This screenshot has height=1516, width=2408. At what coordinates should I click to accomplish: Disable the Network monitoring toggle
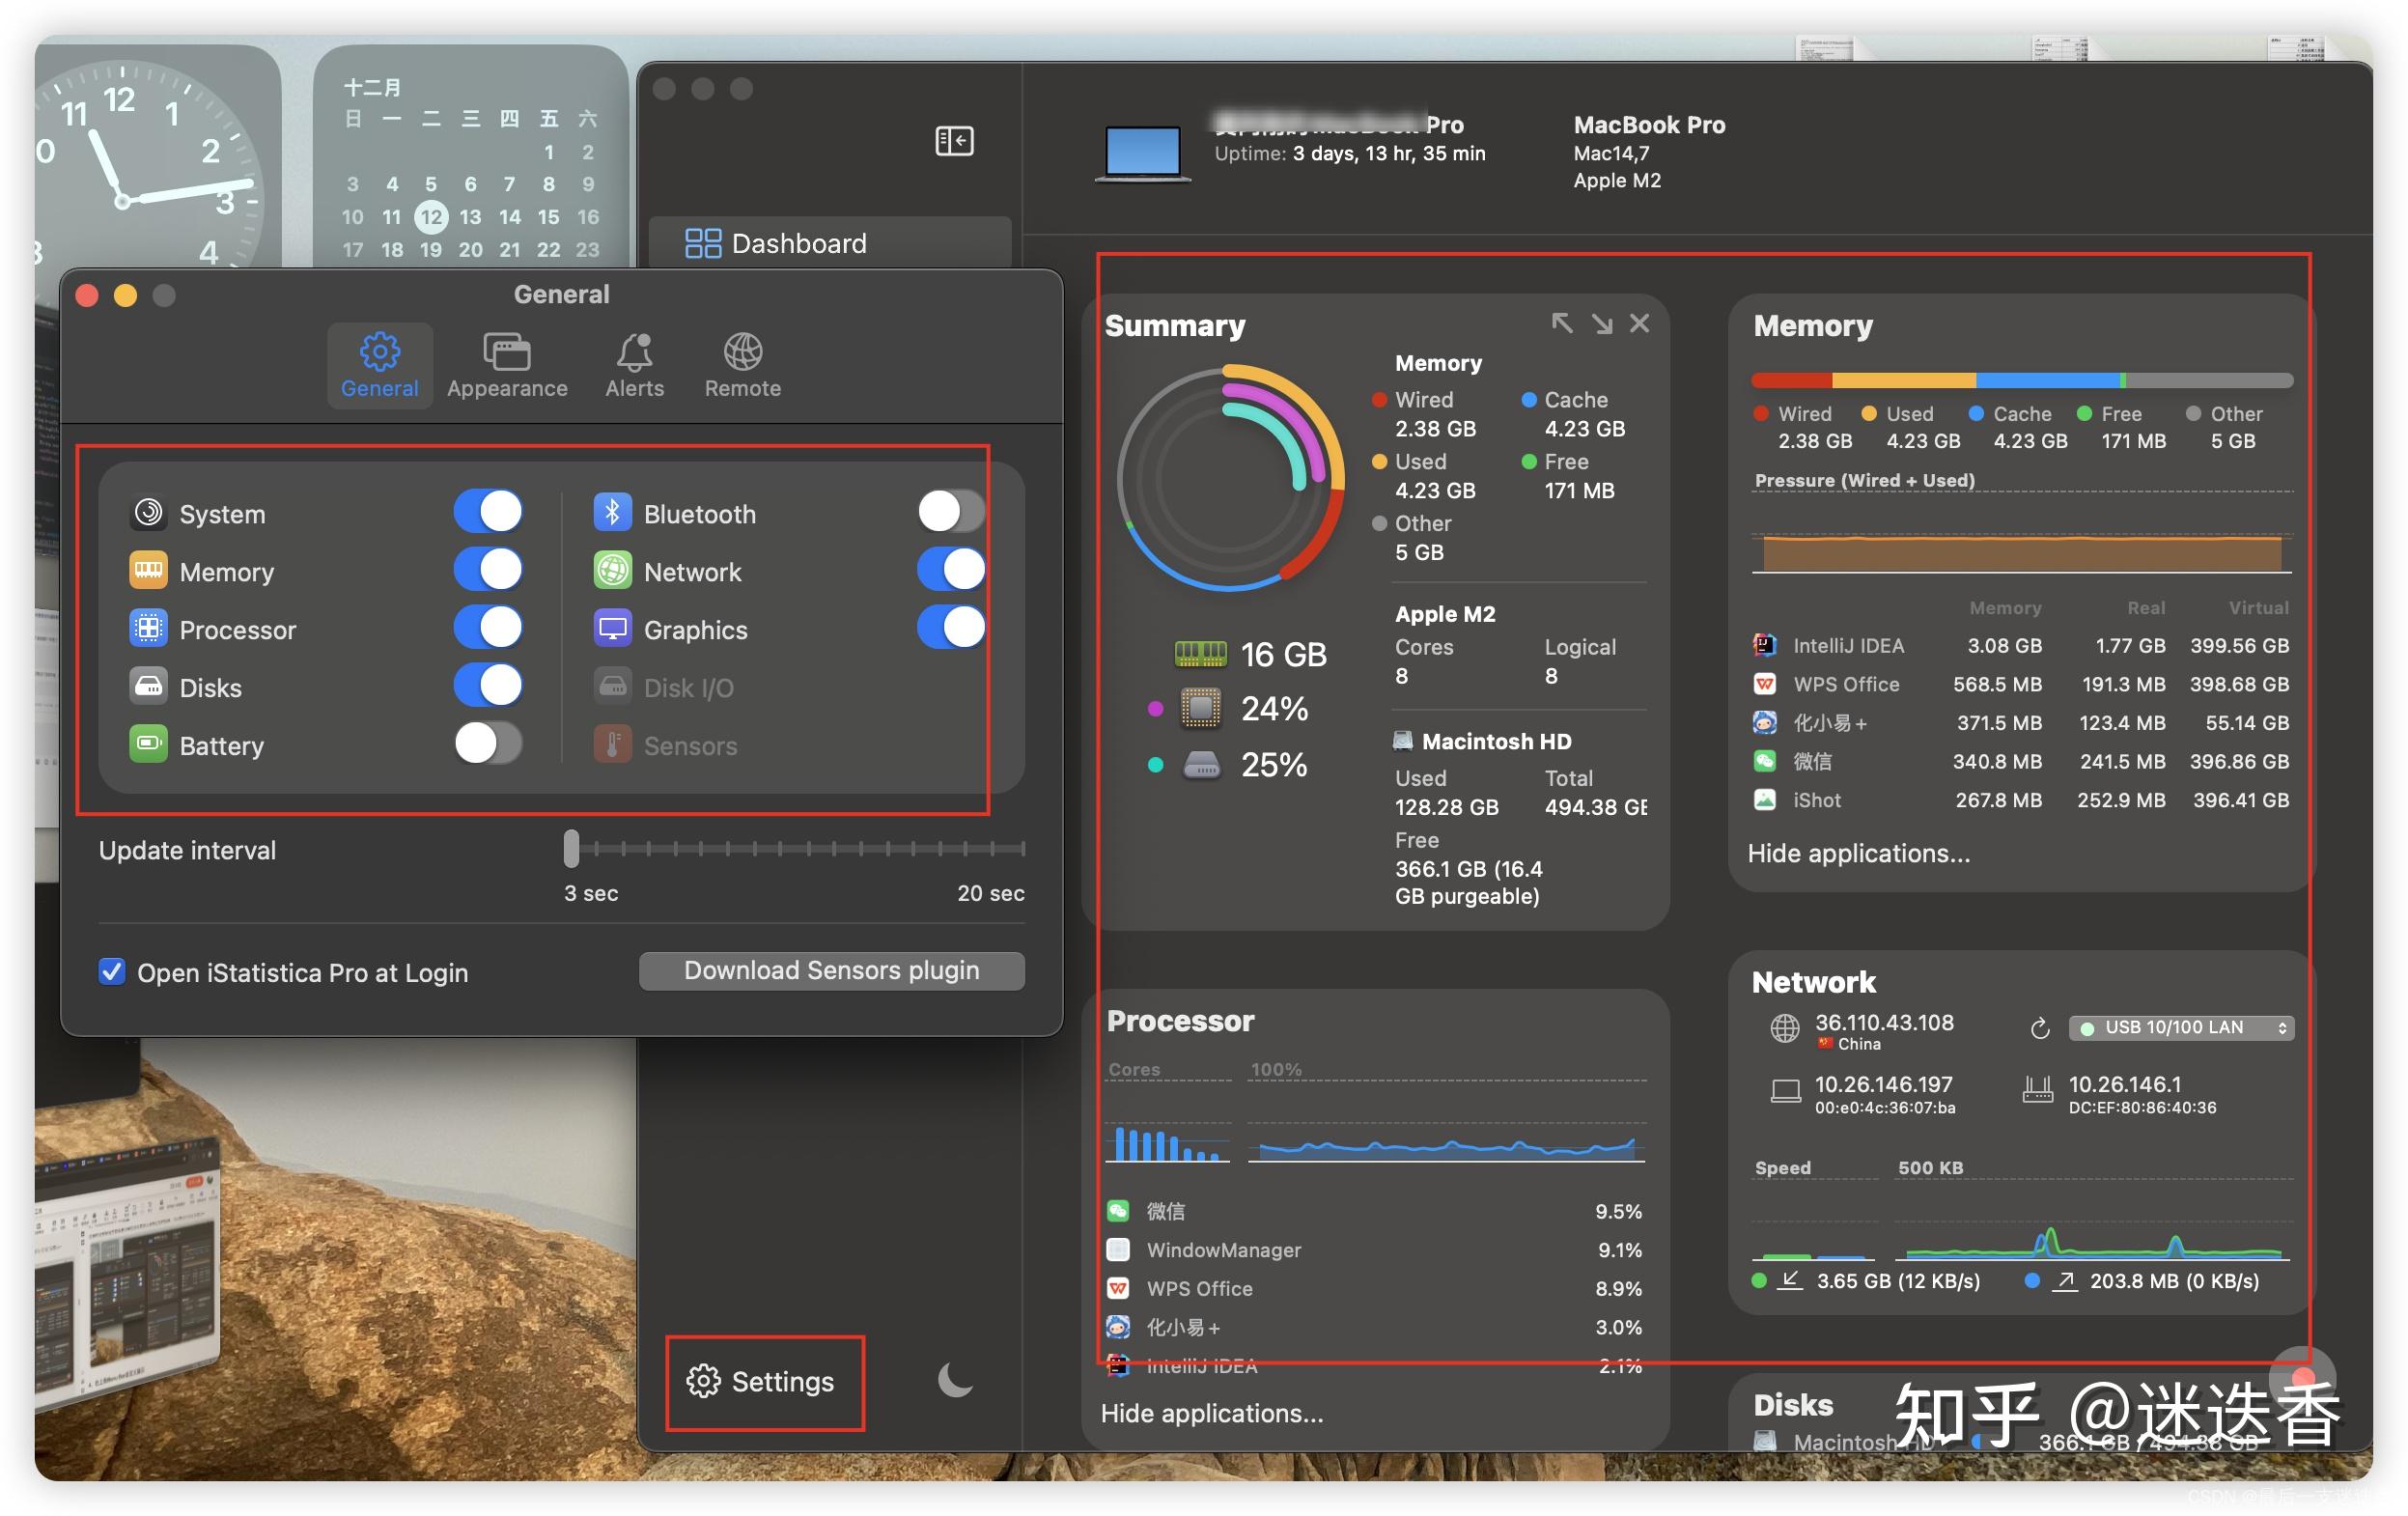pyautogui.click(x=949, y=569)
